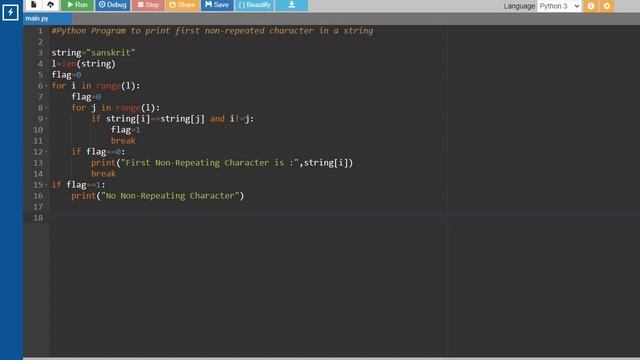Click the break statement on line 14
This screenshot has width=640, height=360.
click(x=103, y=174)
